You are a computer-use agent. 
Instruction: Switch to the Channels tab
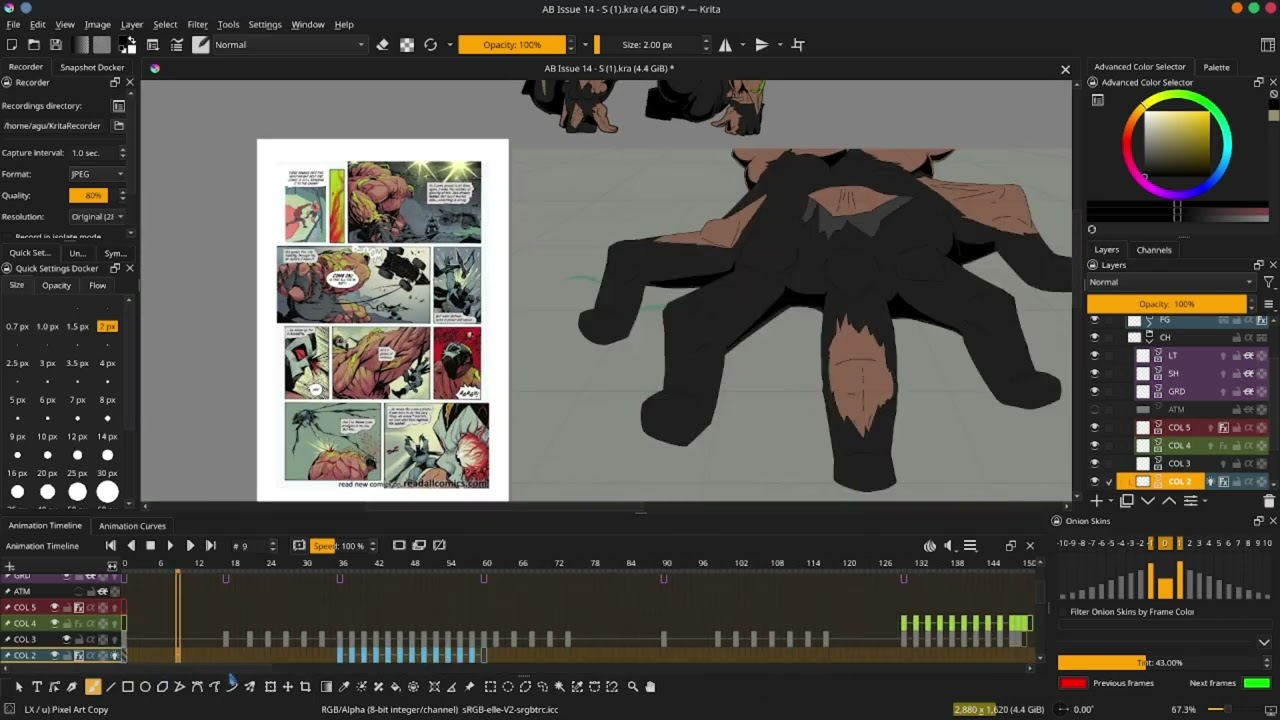coord(1154,250)
